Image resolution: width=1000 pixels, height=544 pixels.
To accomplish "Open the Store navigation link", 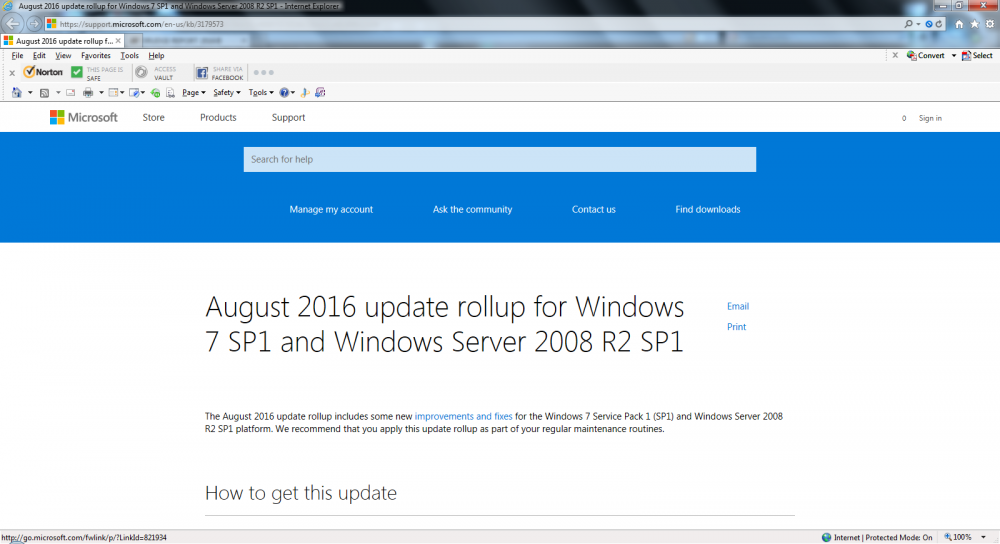I will 154,117.
